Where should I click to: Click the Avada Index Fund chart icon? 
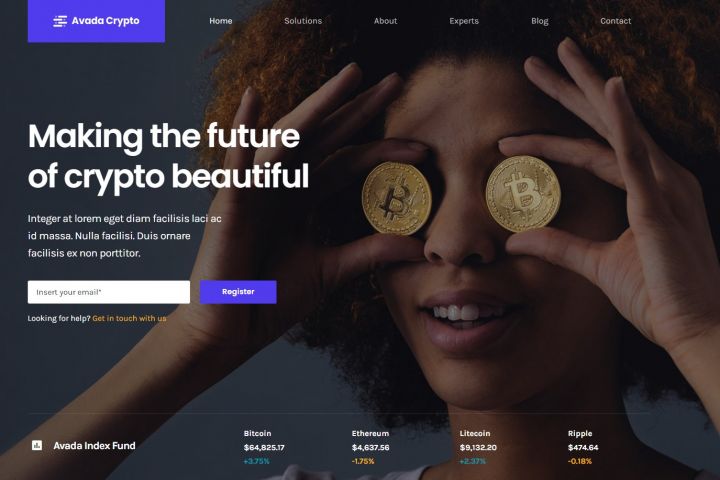(37, 445)
